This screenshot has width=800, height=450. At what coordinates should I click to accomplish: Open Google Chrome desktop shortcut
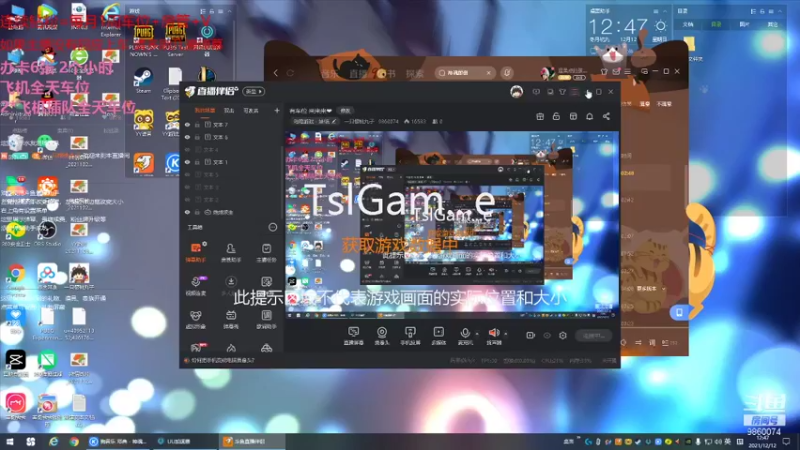(16, 279)
